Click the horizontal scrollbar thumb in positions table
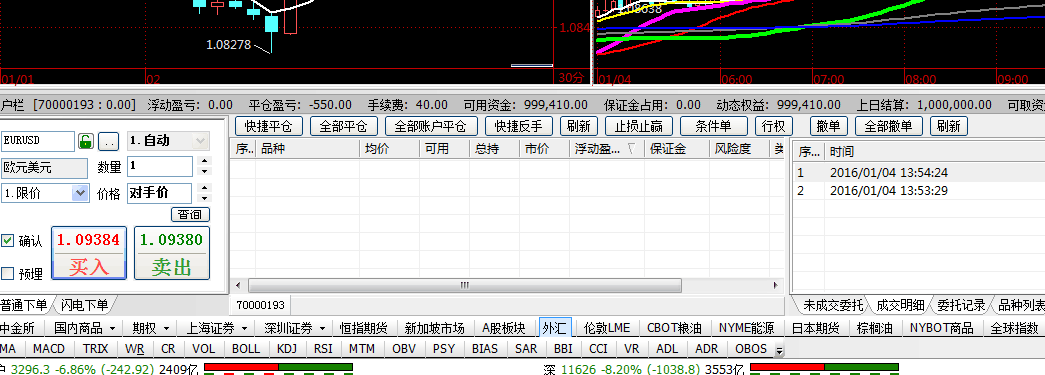 click(465, 286)
